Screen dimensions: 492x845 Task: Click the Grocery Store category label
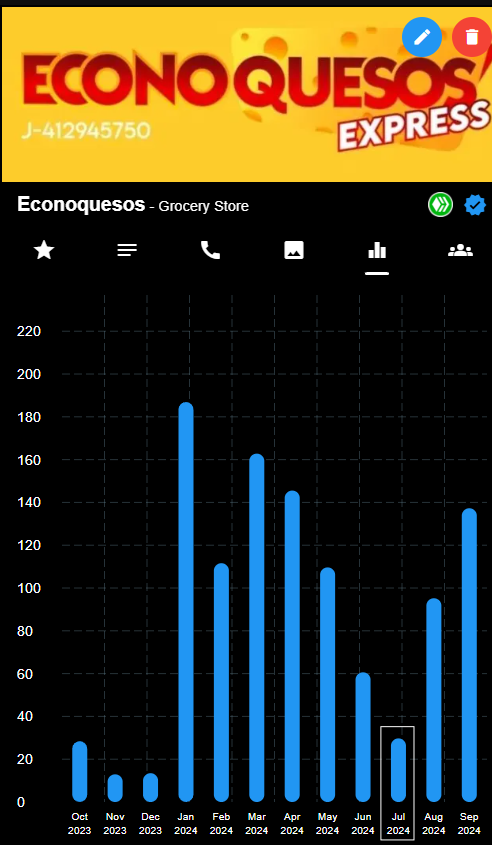[204, 206]
